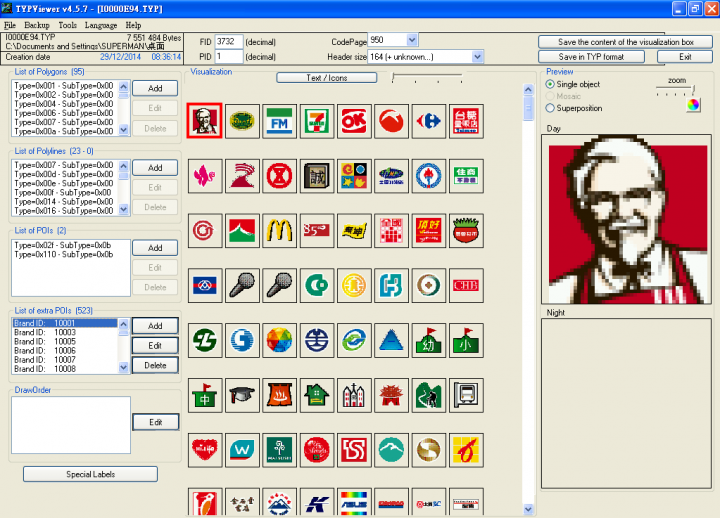
Task: Click the visualization scrollbar down arrow
Action: pos(528,509)
